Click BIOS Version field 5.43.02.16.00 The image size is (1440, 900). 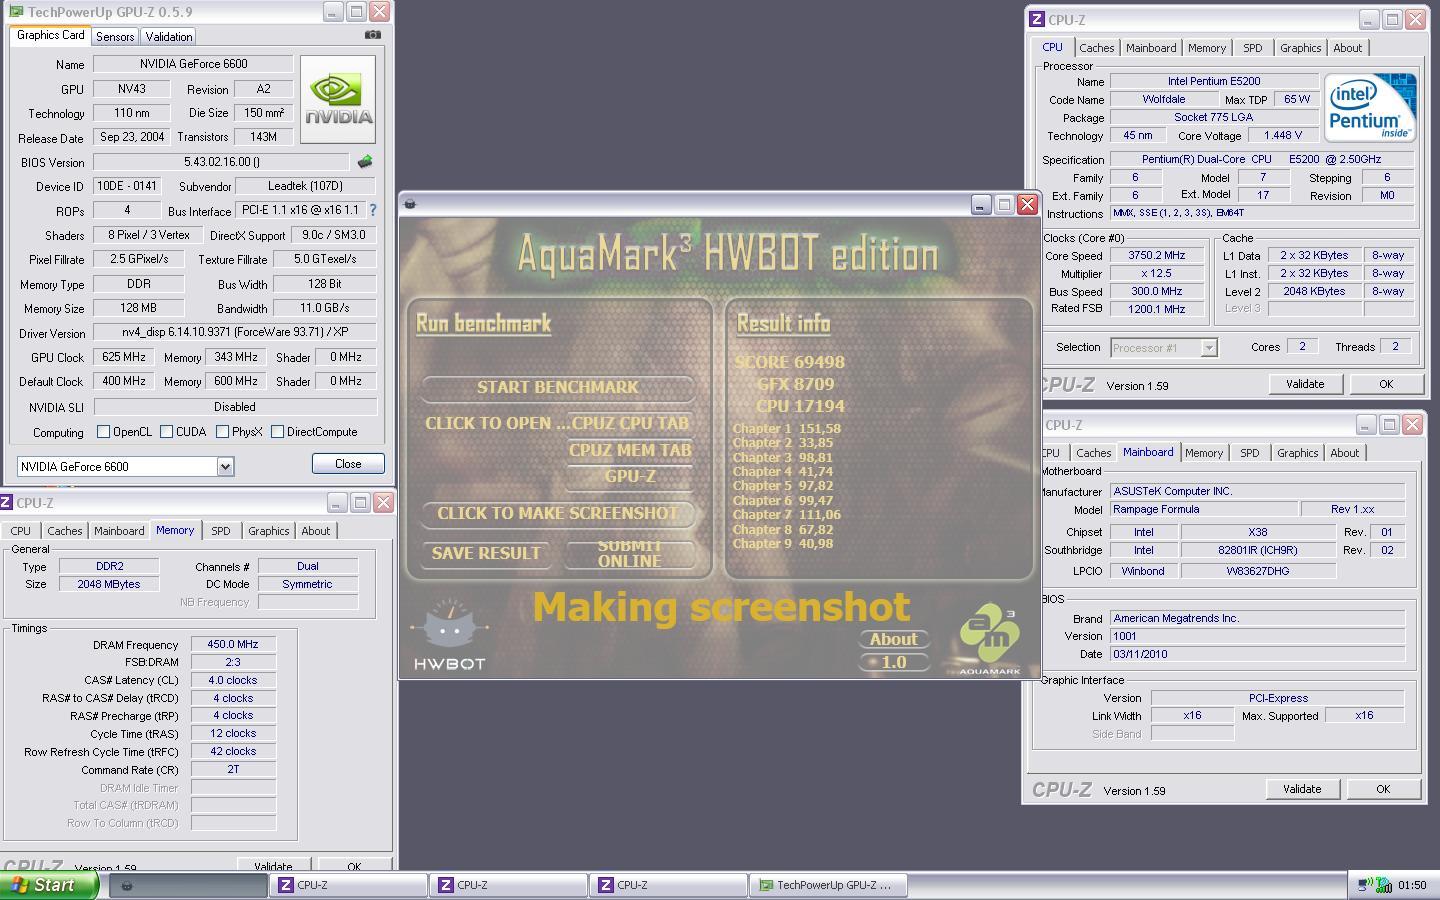pyautogui.click(x=221, y=161)
